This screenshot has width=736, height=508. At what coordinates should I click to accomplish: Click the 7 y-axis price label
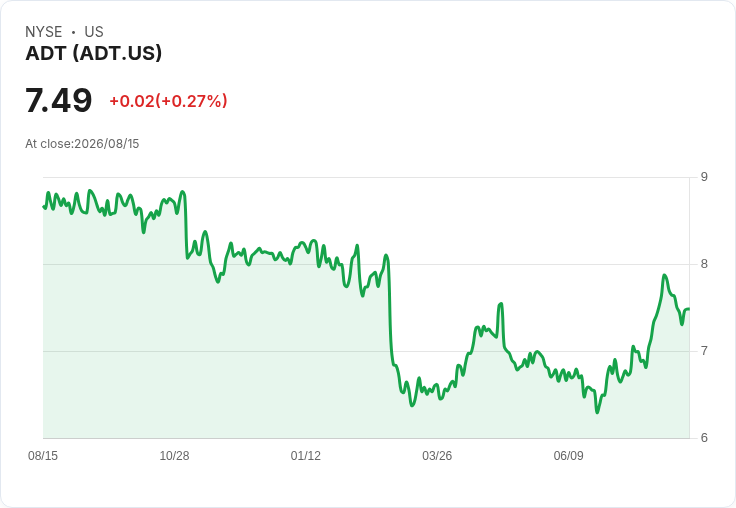pyautogui.click(x=704, y=351)
